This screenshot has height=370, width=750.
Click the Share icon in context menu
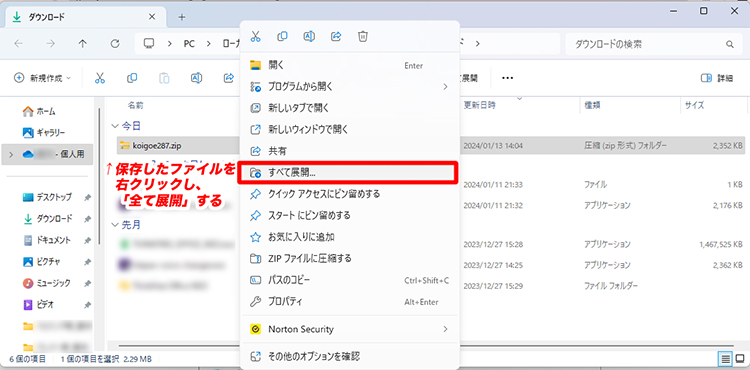point(336,36)
